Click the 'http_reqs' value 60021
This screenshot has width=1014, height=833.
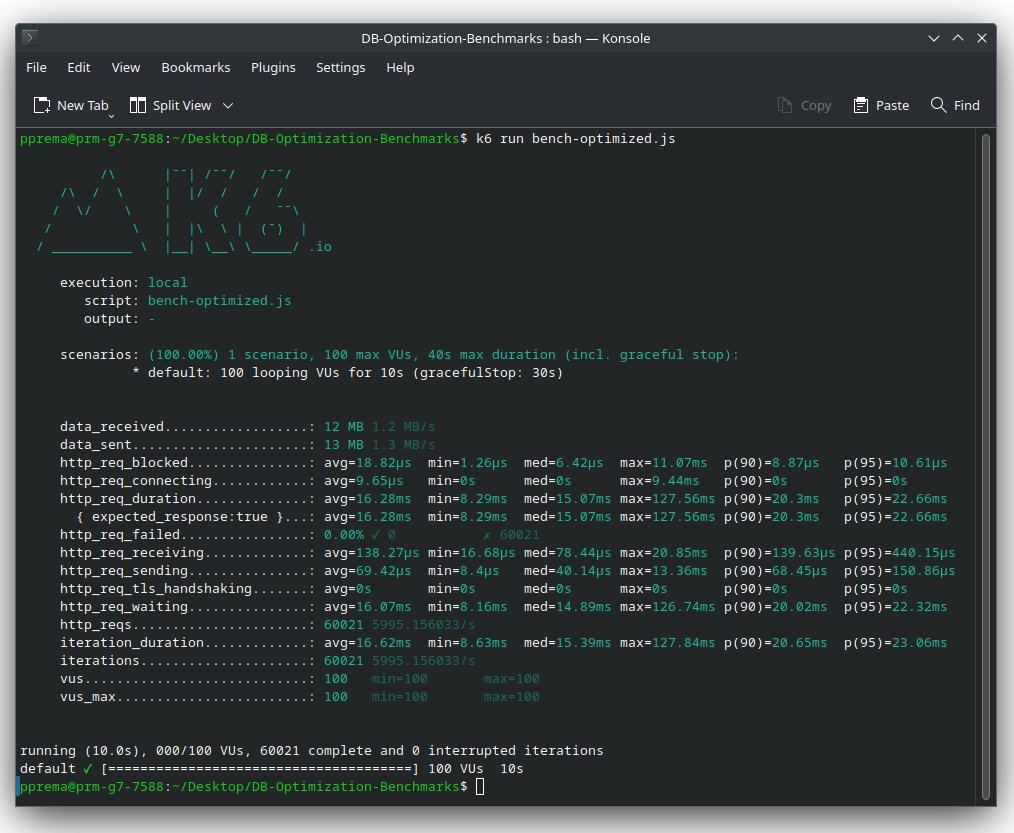(343, 625)
